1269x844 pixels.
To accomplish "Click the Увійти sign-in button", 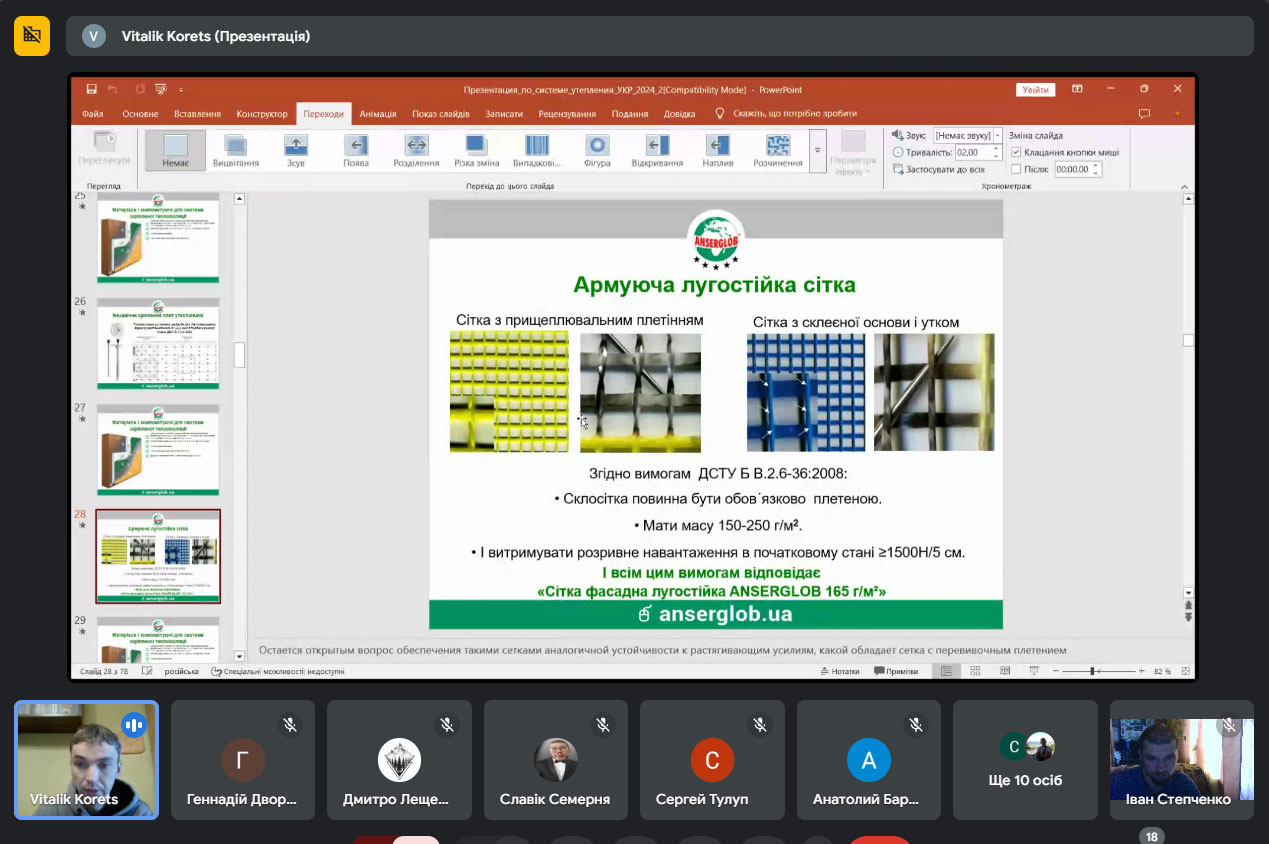I will [1036, 89].
